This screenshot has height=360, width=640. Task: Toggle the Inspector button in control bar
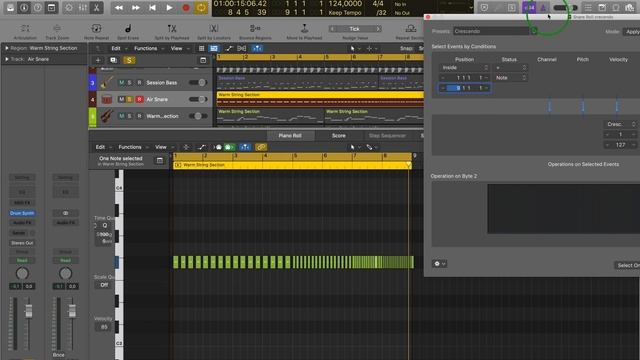[x=24, y=8]
